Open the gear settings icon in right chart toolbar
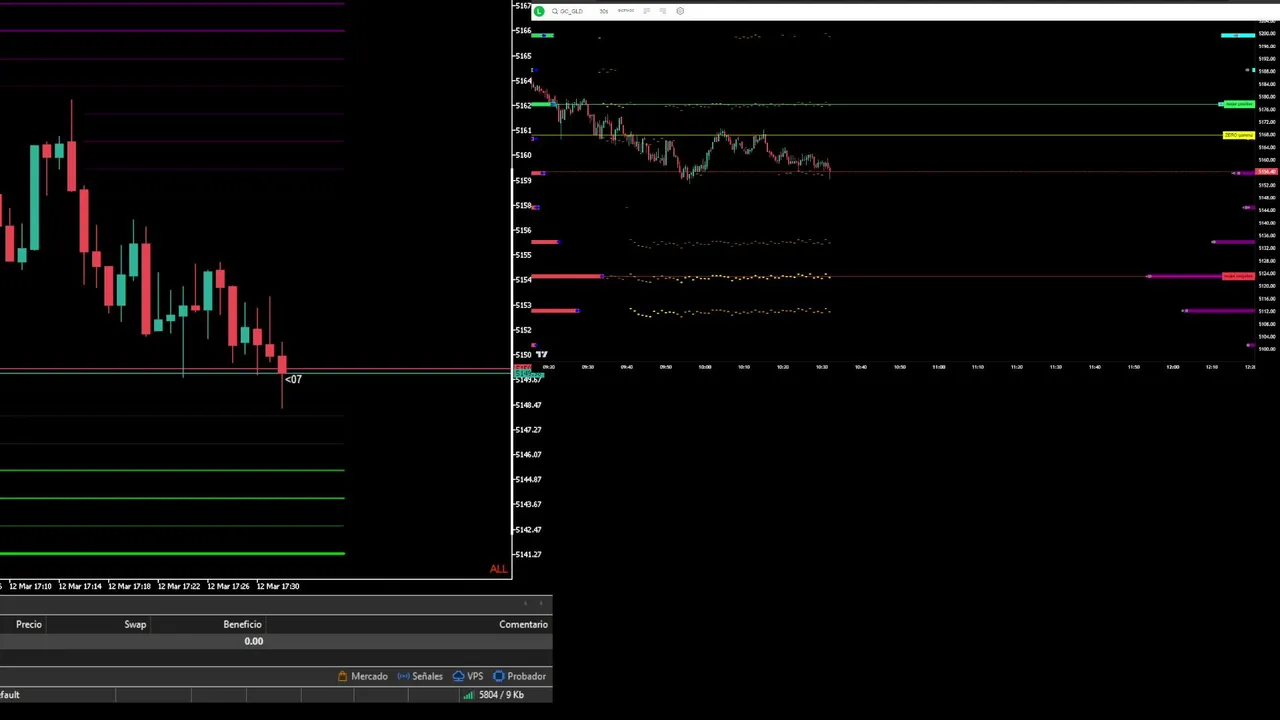This screenshot has width=1280, height=720. pyautogui.click(x=680, y=11)
